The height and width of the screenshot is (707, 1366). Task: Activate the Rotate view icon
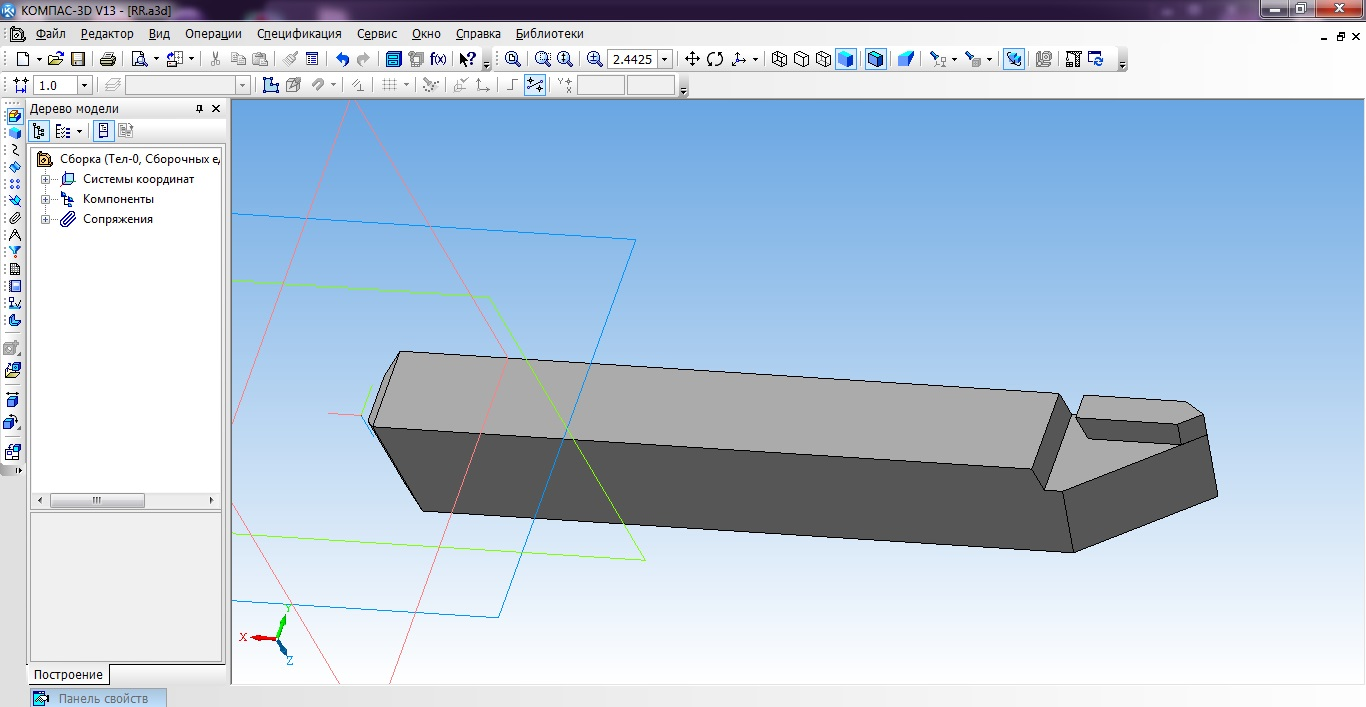pos(715,59)
